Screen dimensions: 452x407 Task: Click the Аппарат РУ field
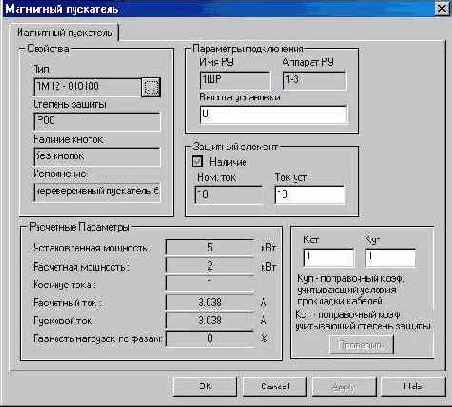point(314,81)
